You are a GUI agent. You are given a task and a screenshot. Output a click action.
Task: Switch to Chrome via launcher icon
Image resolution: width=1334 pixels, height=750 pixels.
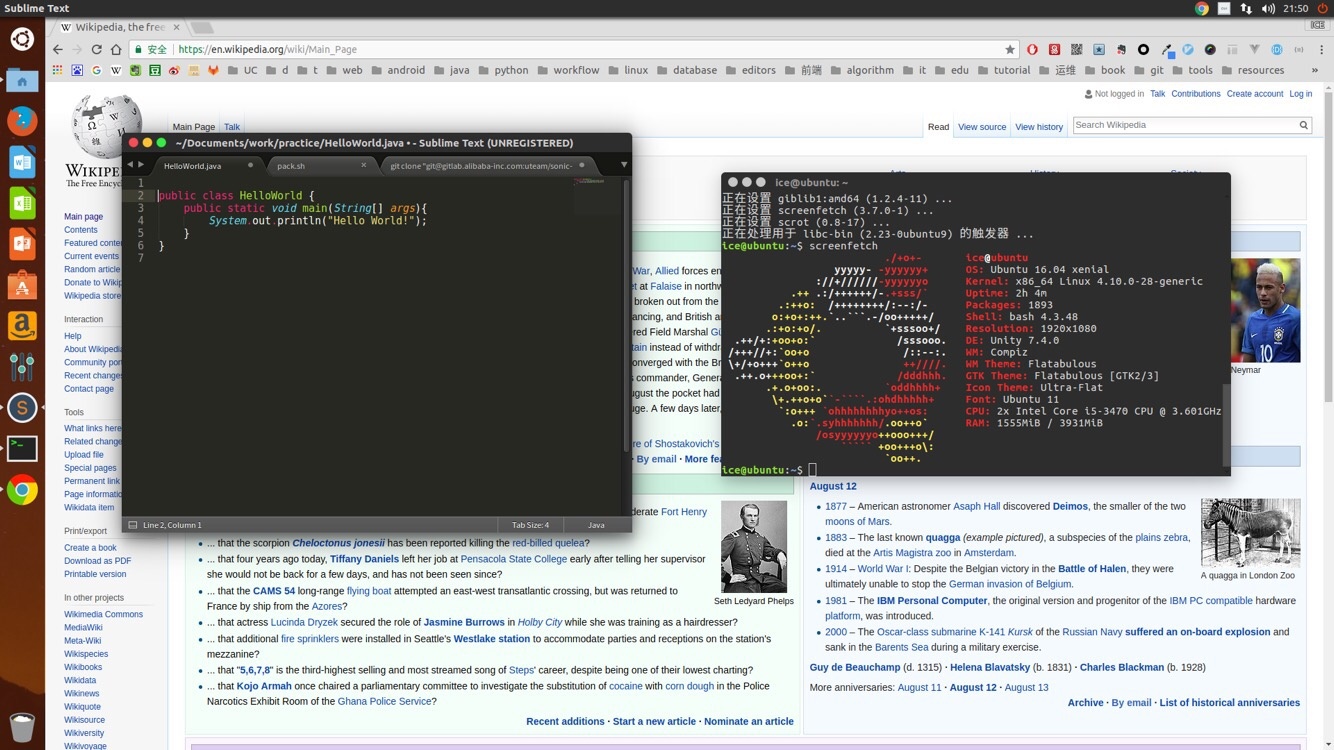tap(22, 490)
